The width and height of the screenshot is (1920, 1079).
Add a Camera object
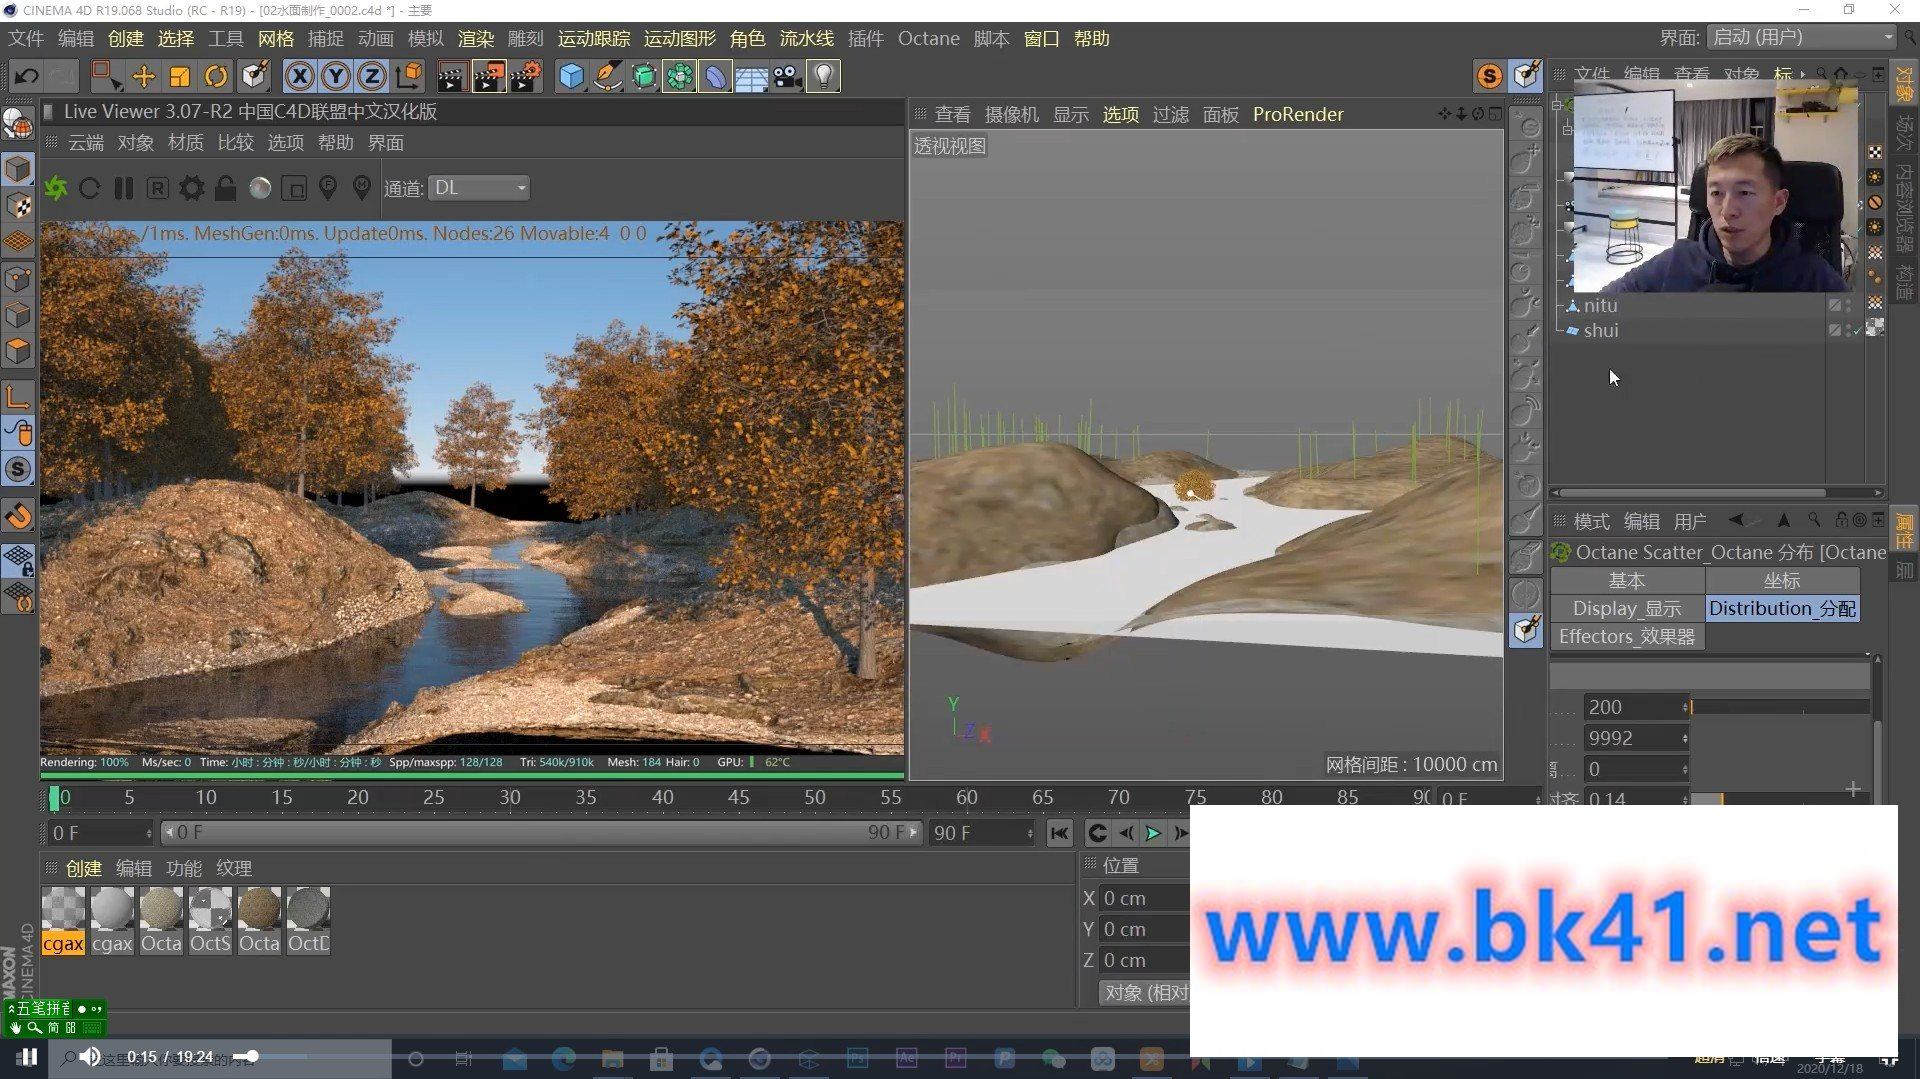(787, 76)
